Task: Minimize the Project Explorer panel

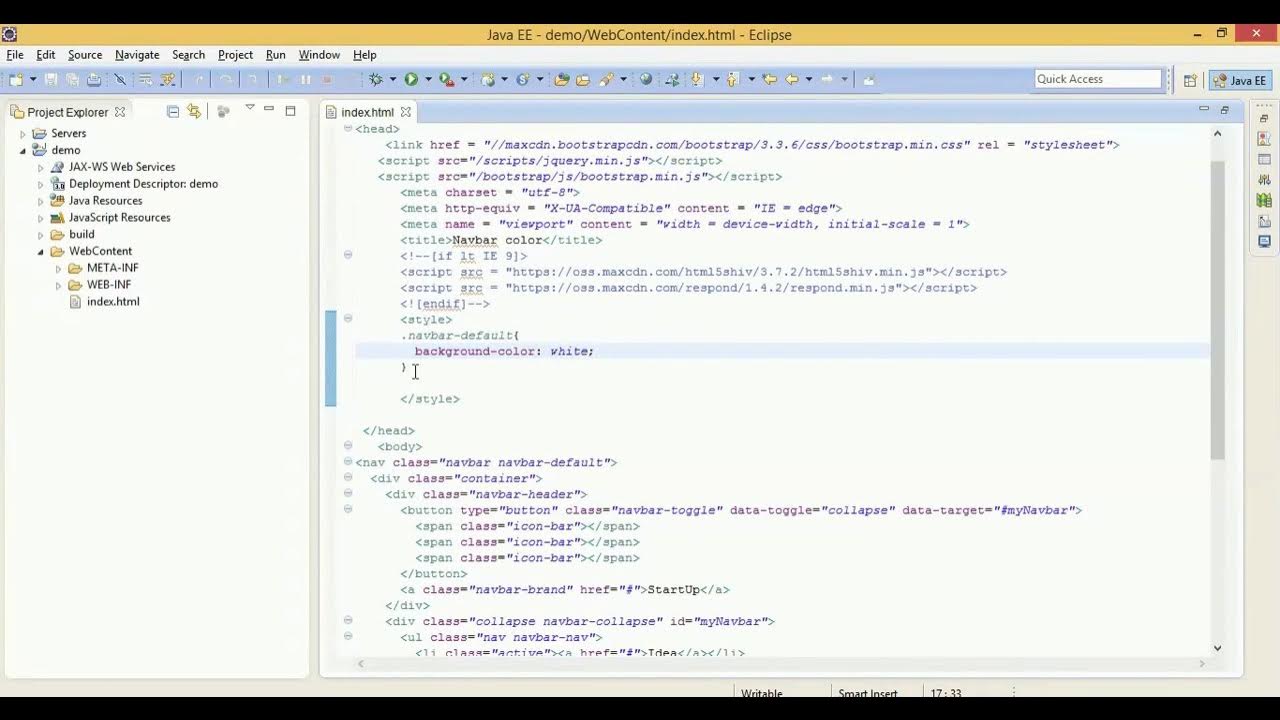Action: pos(269,110)
